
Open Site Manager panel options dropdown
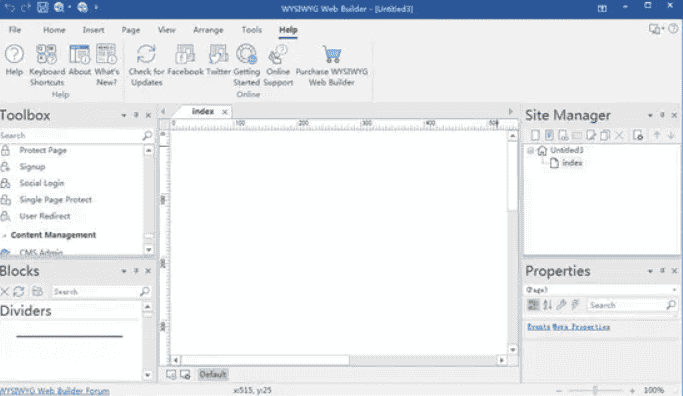[650, 115]
